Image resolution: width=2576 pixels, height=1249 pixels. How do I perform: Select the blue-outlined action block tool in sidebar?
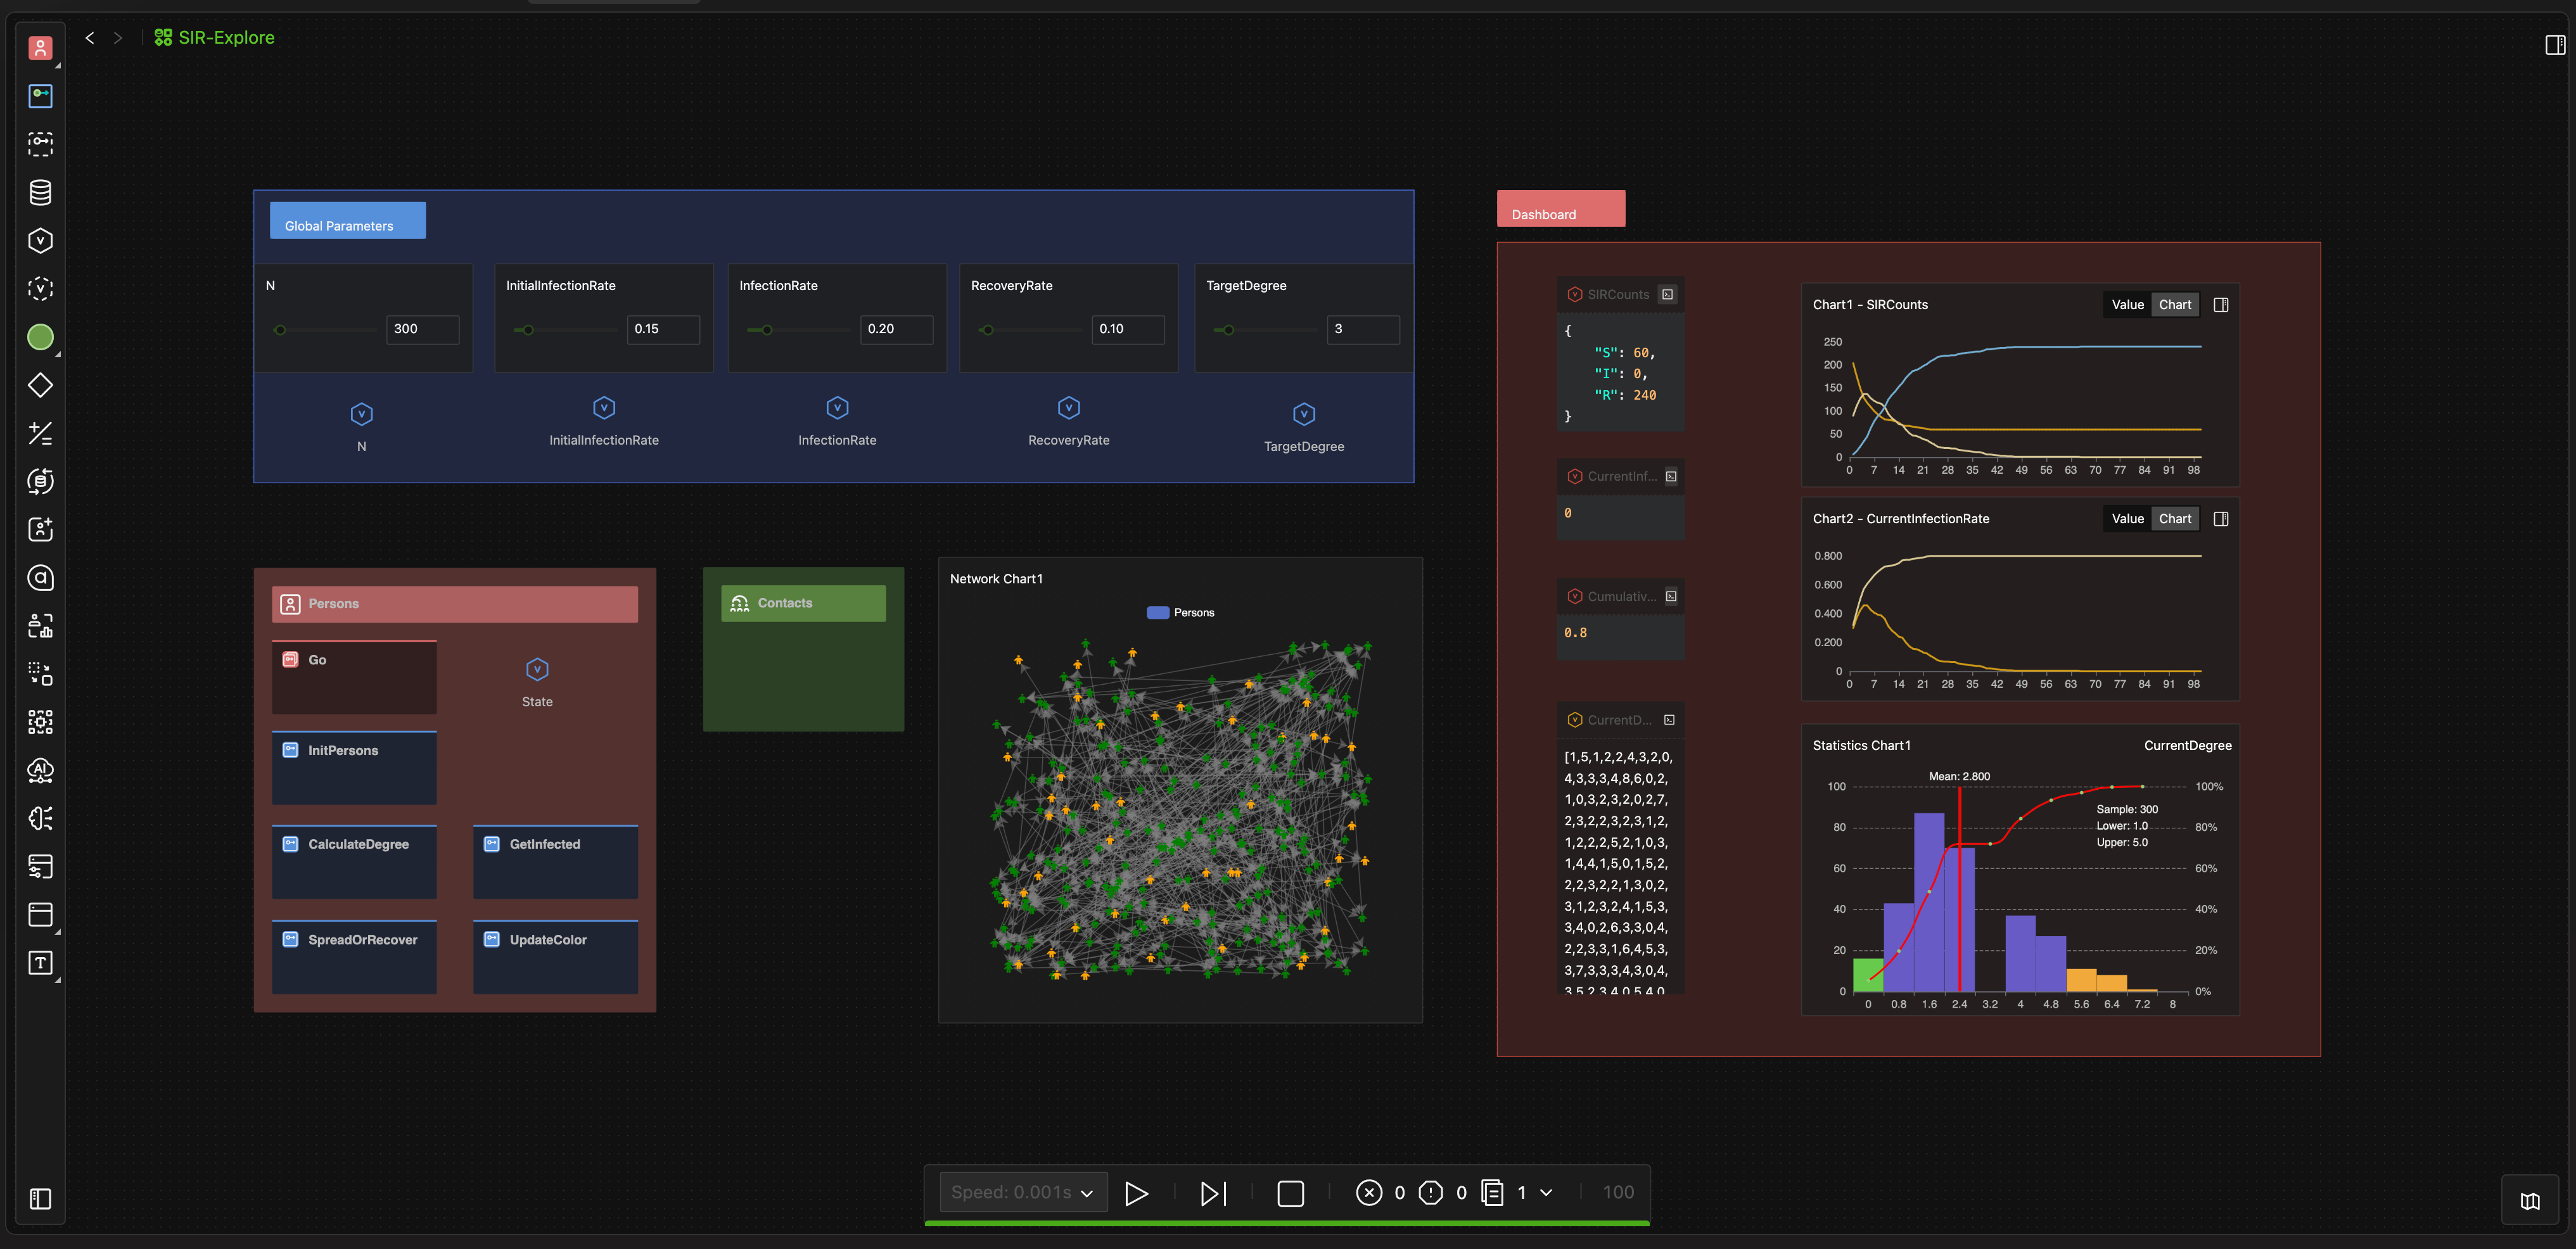[40, 96]
